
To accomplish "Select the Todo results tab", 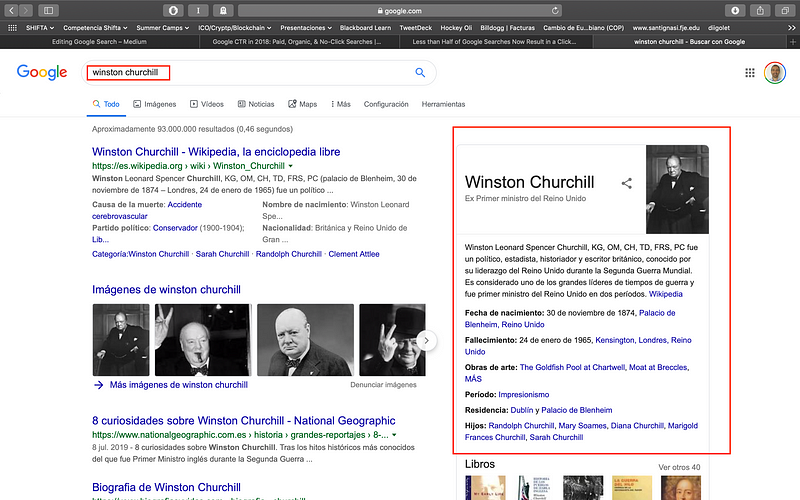I will (106, 104).
